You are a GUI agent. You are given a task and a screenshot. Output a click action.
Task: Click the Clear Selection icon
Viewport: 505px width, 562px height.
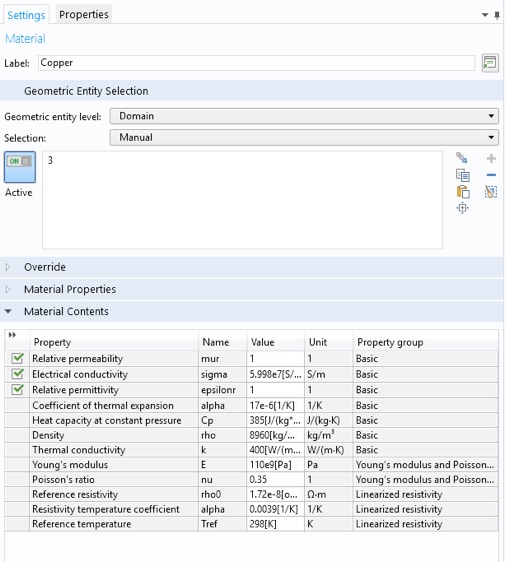(491, 192)
